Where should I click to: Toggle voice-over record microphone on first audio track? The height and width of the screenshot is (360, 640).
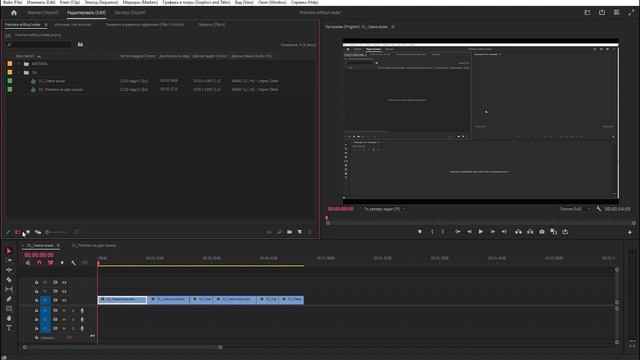click(82, 311)
